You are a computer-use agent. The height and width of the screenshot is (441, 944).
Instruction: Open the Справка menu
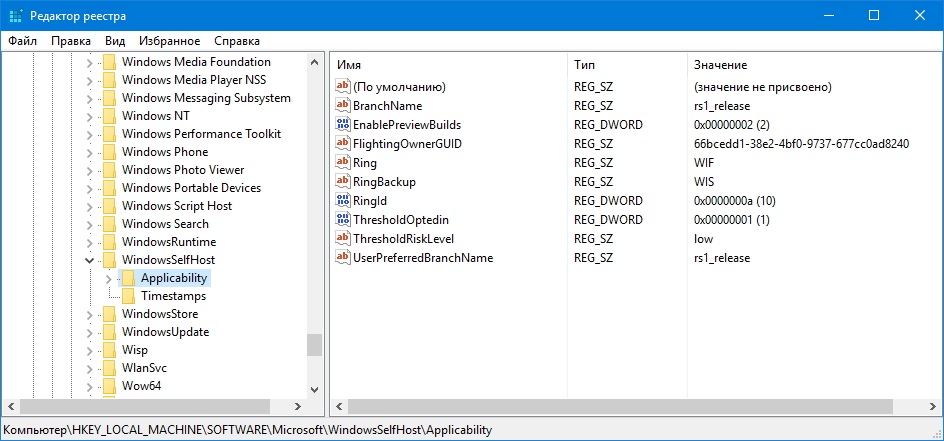pyautogui.click(x=237, y=41)
